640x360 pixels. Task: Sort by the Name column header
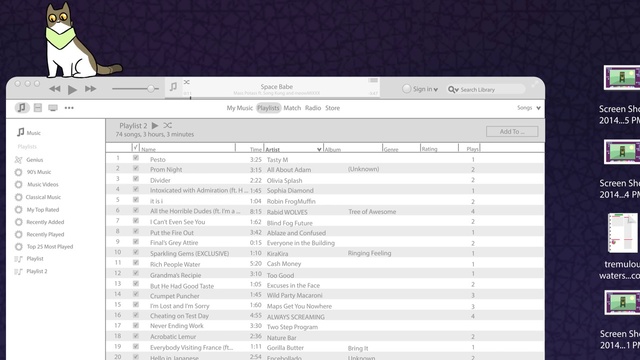[149, 149]
